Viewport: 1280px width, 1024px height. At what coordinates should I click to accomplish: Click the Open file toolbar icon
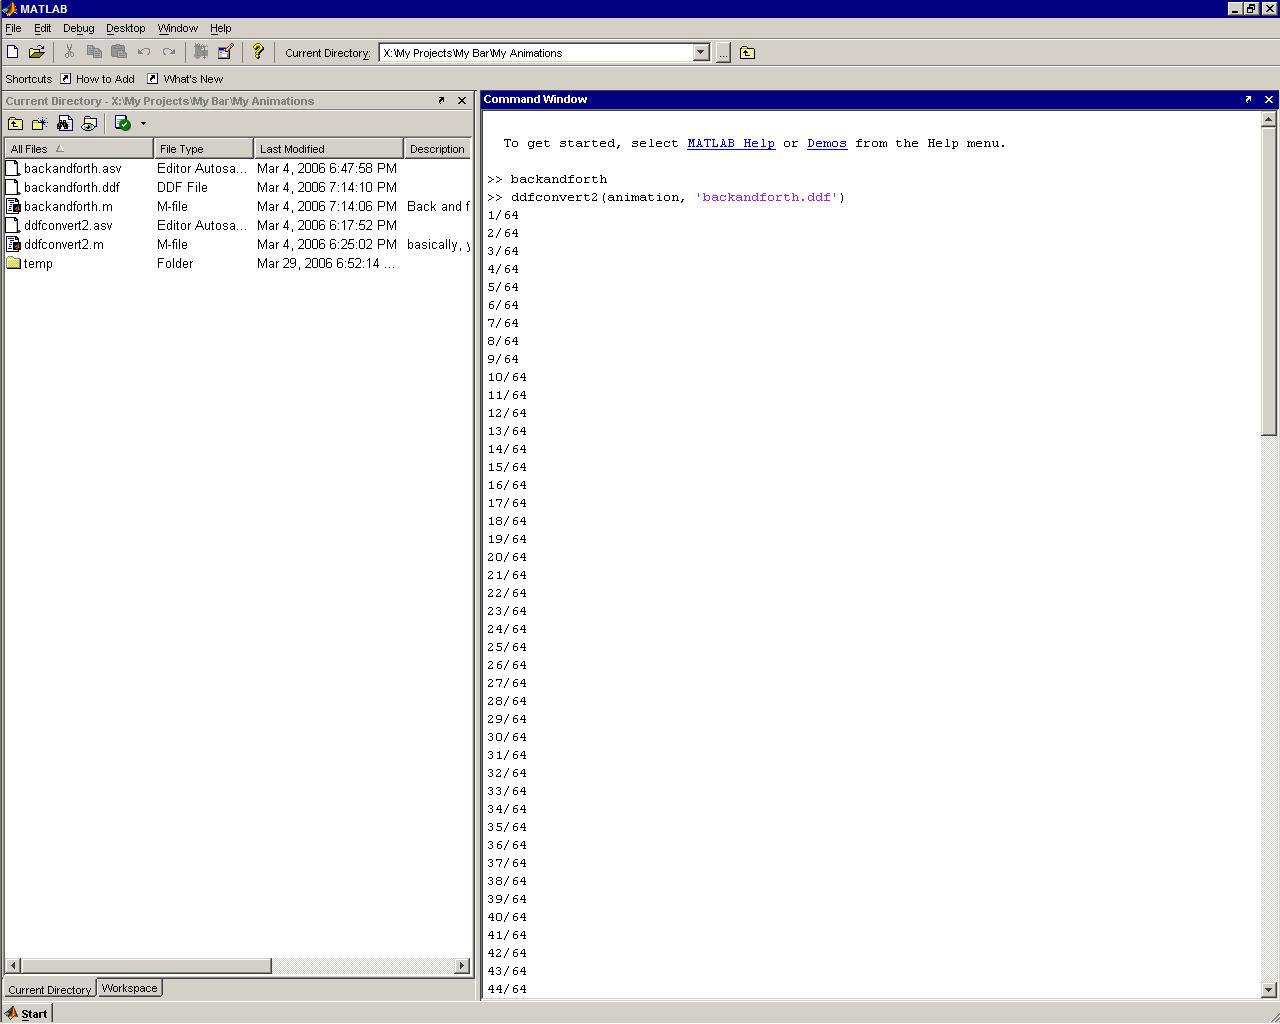tap(36, 52)
